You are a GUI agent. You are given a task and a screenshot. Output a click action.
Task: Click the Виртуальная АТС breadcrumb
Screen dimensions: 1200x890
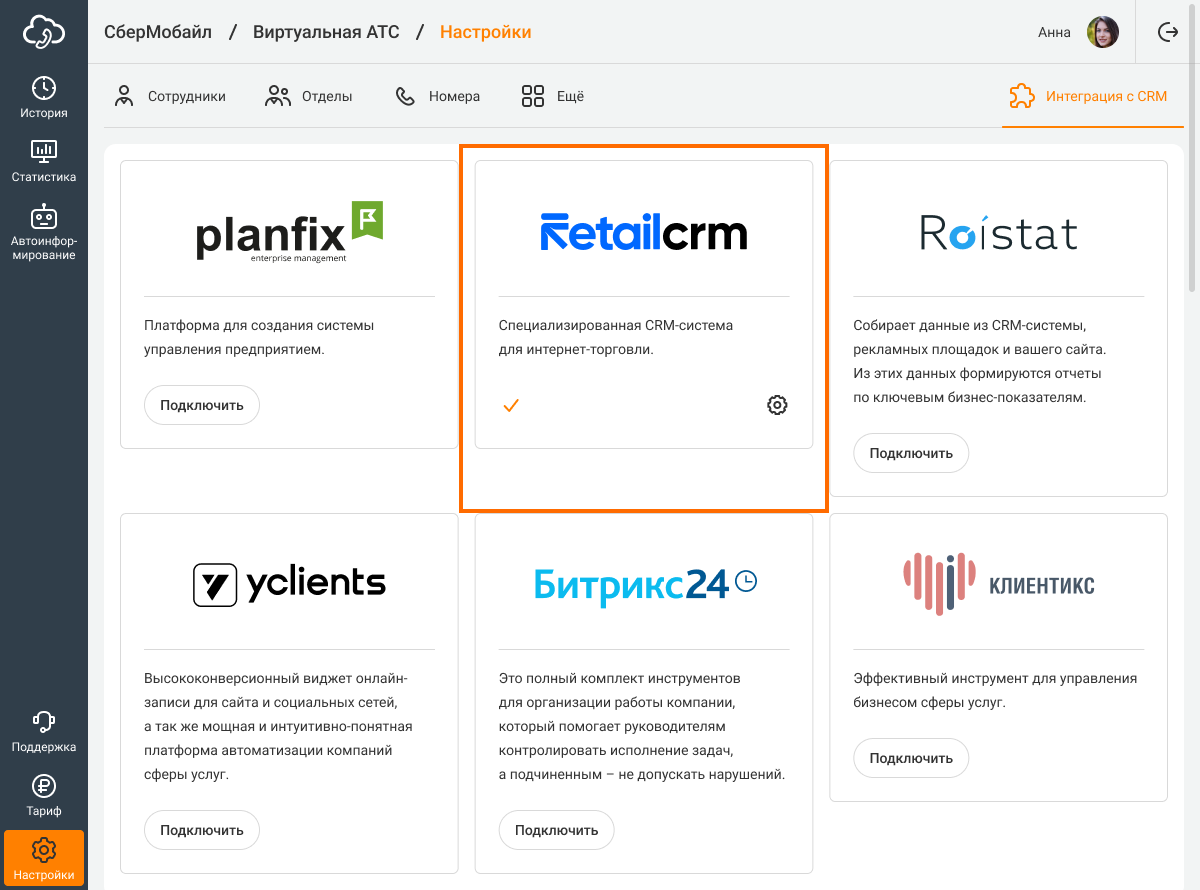click(x=326, y=32)
